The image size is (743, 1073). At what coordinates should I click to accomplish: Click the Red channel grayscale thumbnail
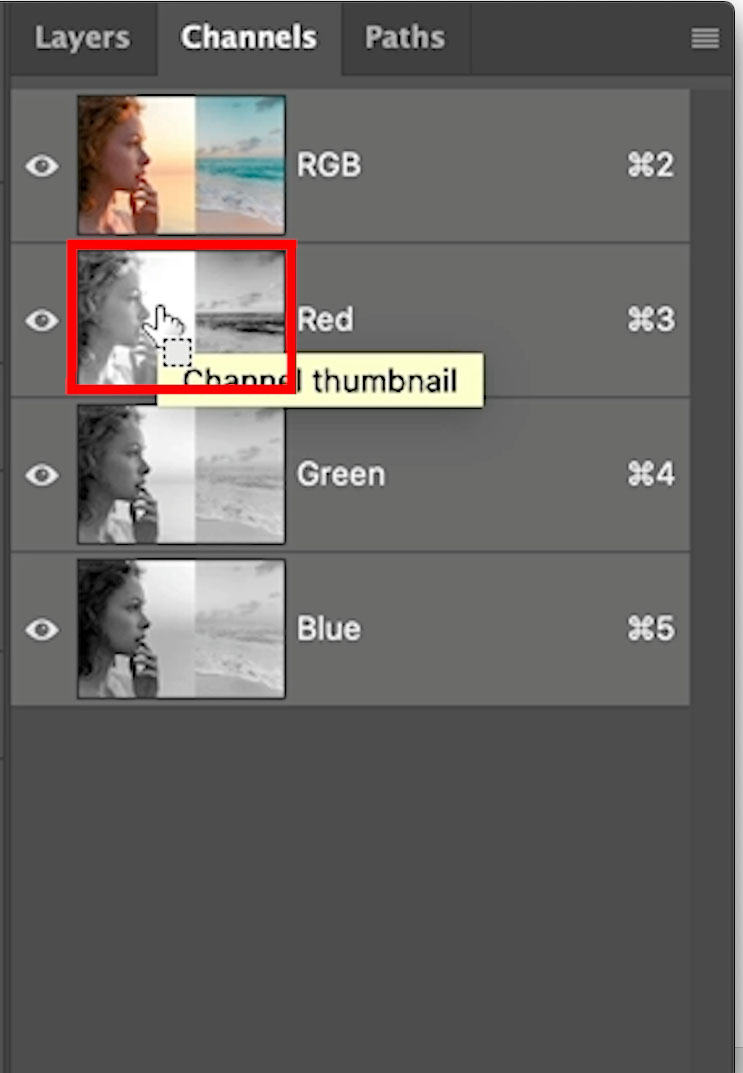point(181,316)
